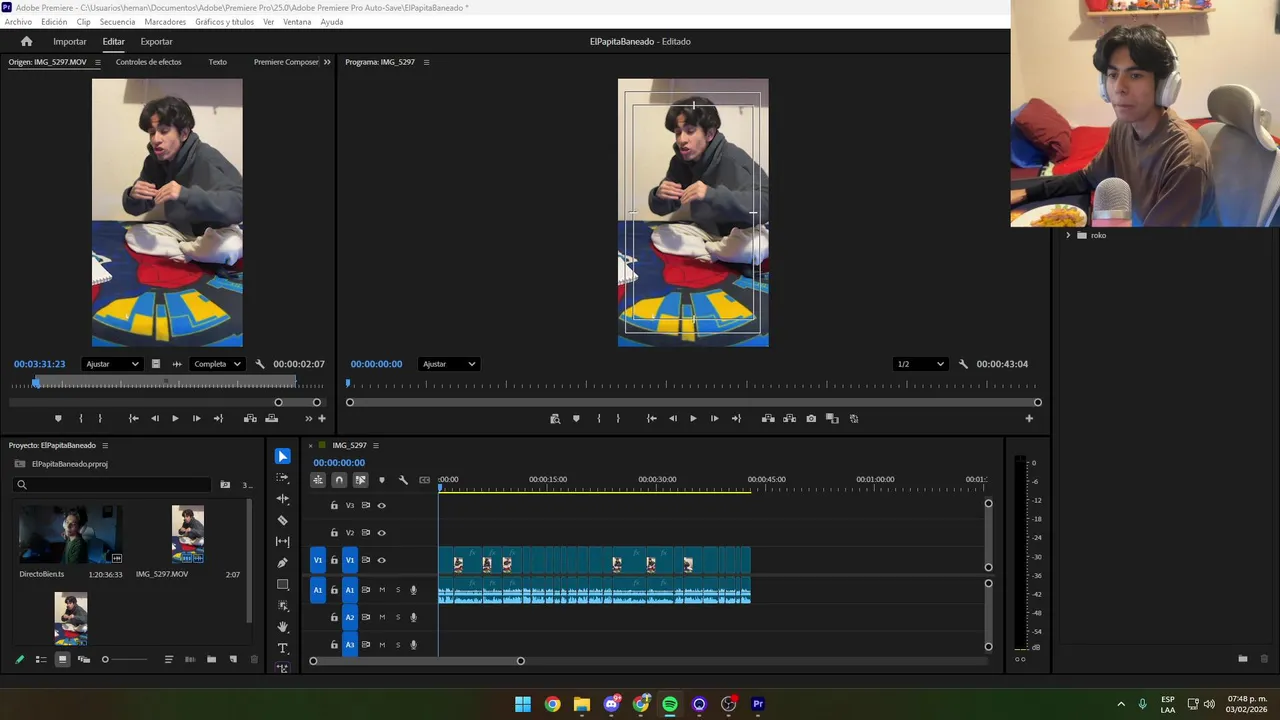Open Program monitor 1/2 resolution dropdown
Screen dimensions: 1280x720
point(920,364)
